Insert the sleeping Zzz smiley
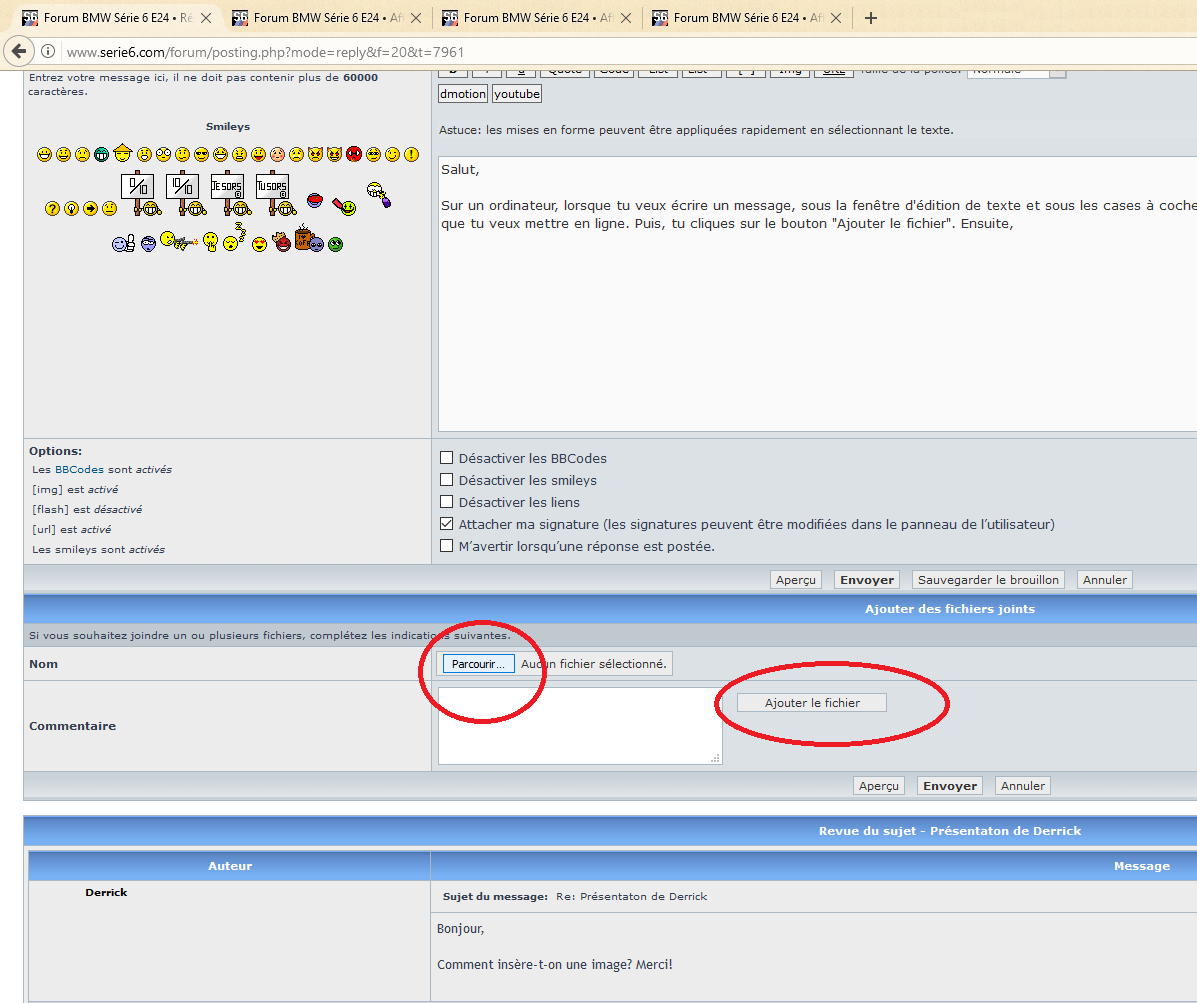Screen dimensions: 1197x1003 click(x=233, y=238)
